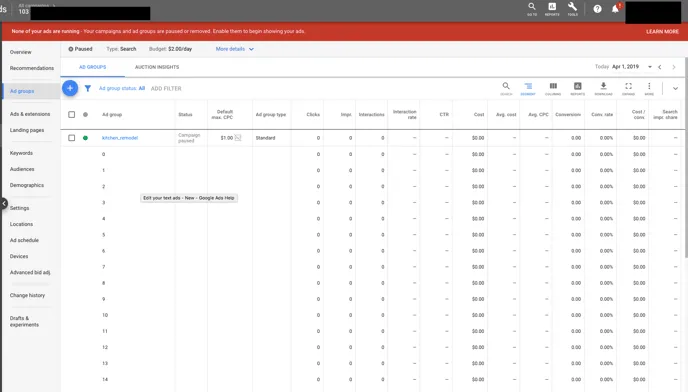Image resolution: width=688 pixels, height=392 pixels.
Task: Go to next date range arrow
Action: pyautogui.click(x=674, y=67)
